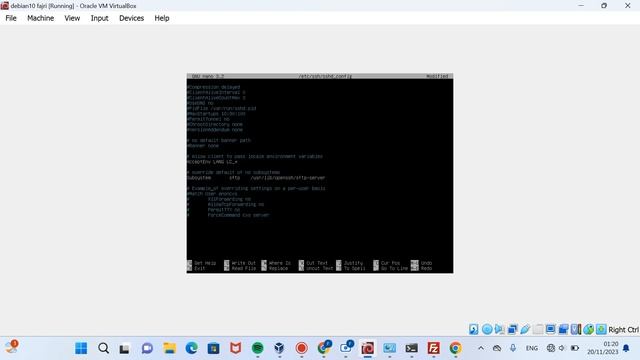The image size is (640, 360).
Task: Click the Justify shortcut in nano
Action: click(x=350, y=263)
